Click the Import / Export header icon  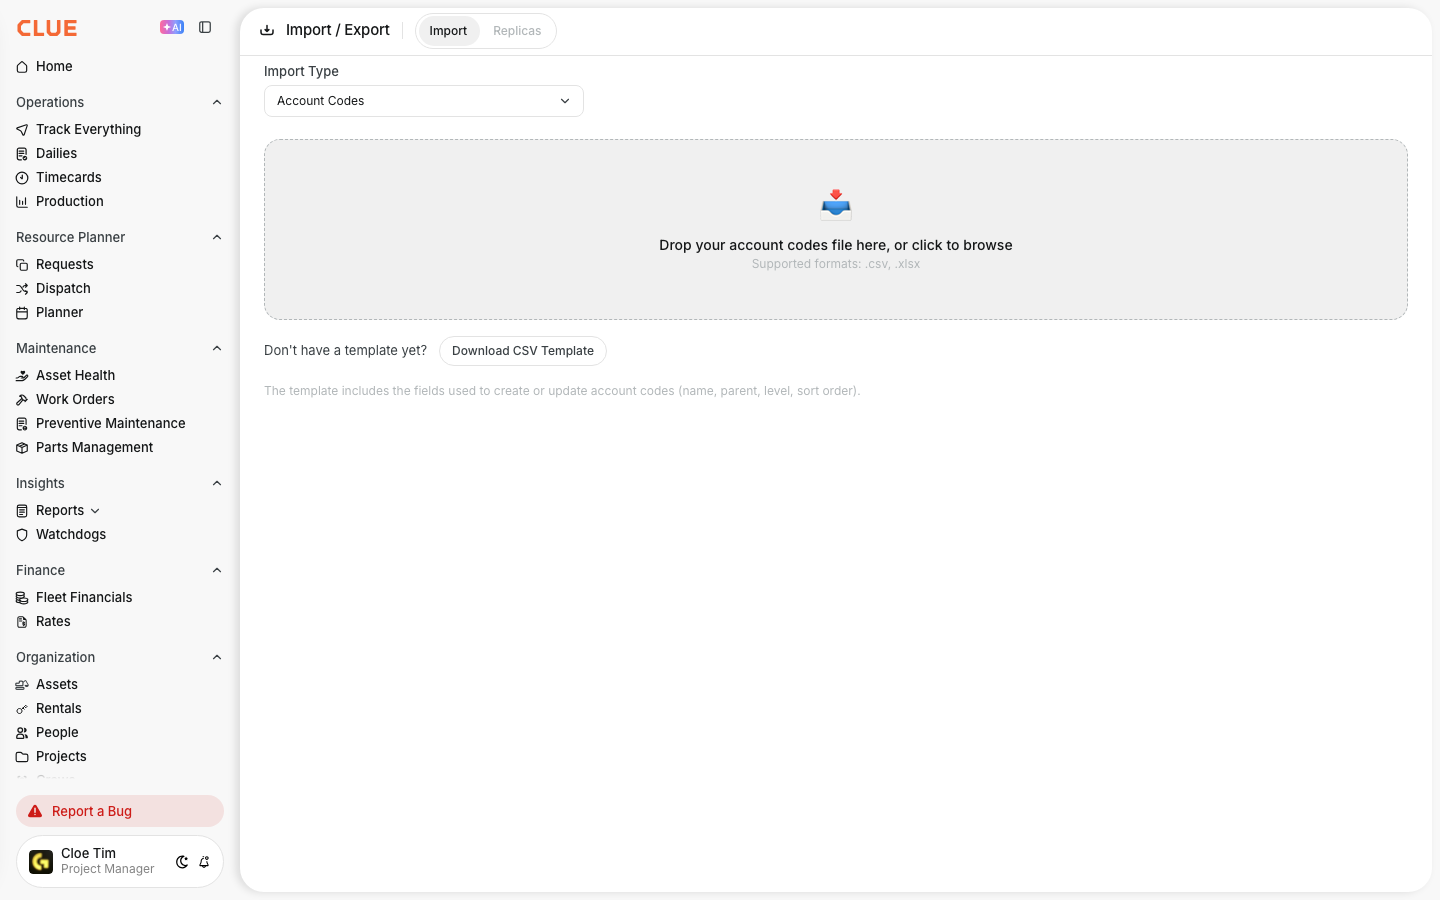pyautogui.click(x=267, y=30)
